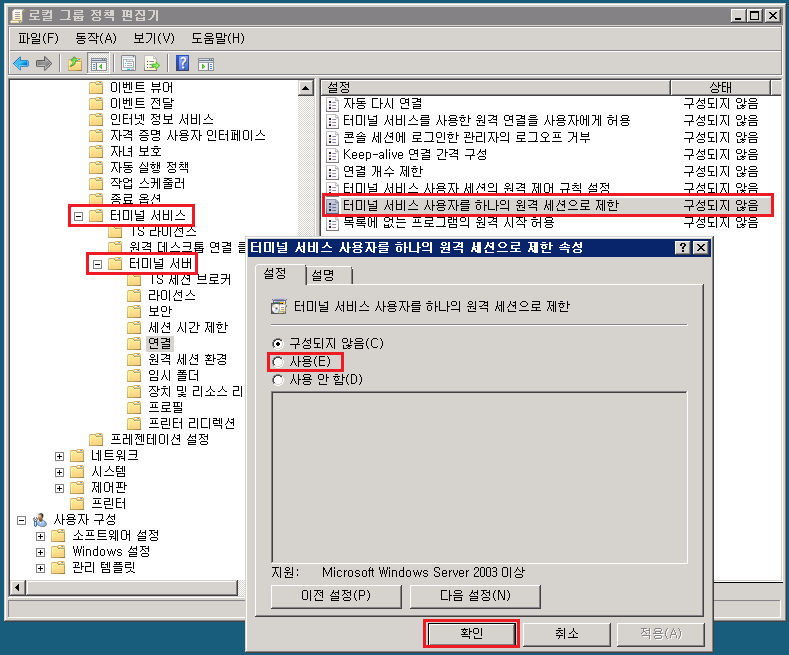Select the 사용 안 함(D) radio button
This screenshot has height=655, width=789.
(x=277, y=379)
